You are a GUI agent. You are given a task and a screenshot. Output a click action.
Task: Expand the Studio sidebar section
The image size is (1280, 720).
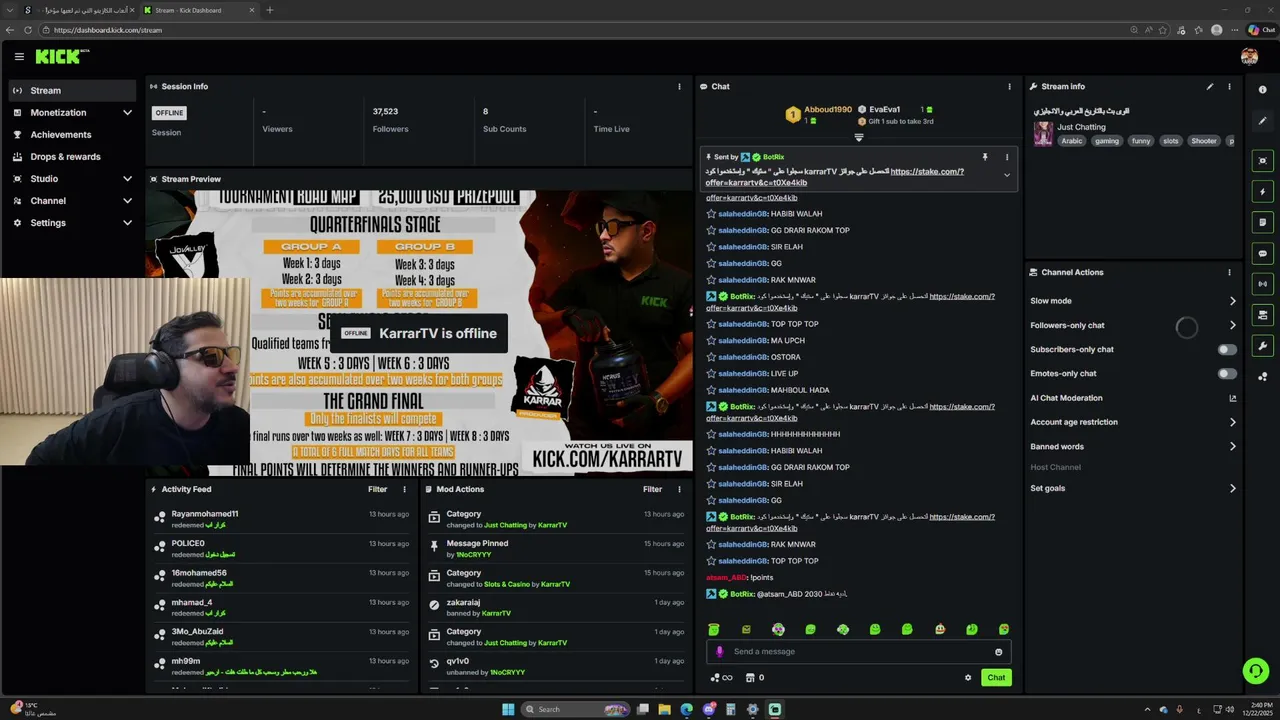point(127,179)
